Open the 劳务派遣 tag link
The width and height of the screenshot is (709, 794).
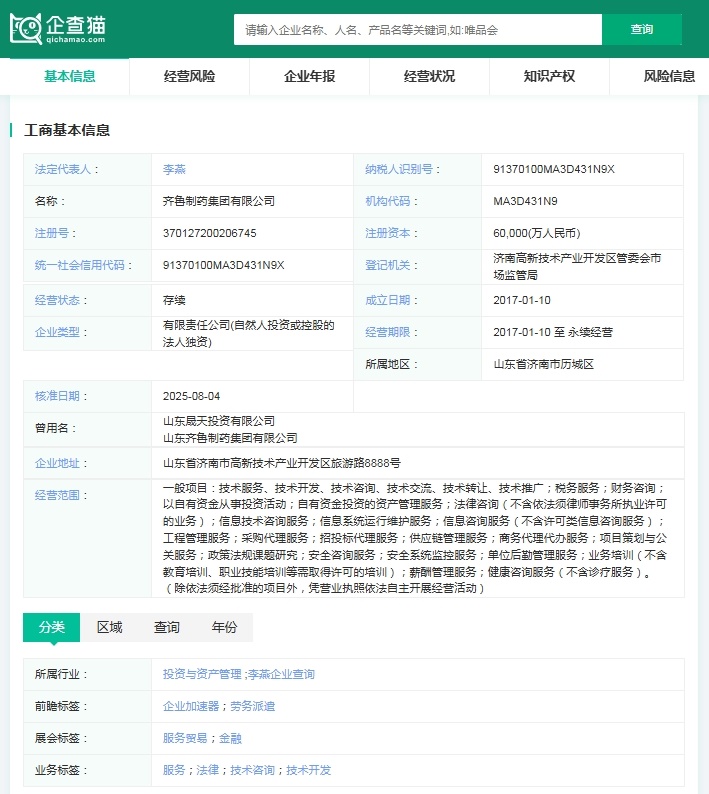253,706
